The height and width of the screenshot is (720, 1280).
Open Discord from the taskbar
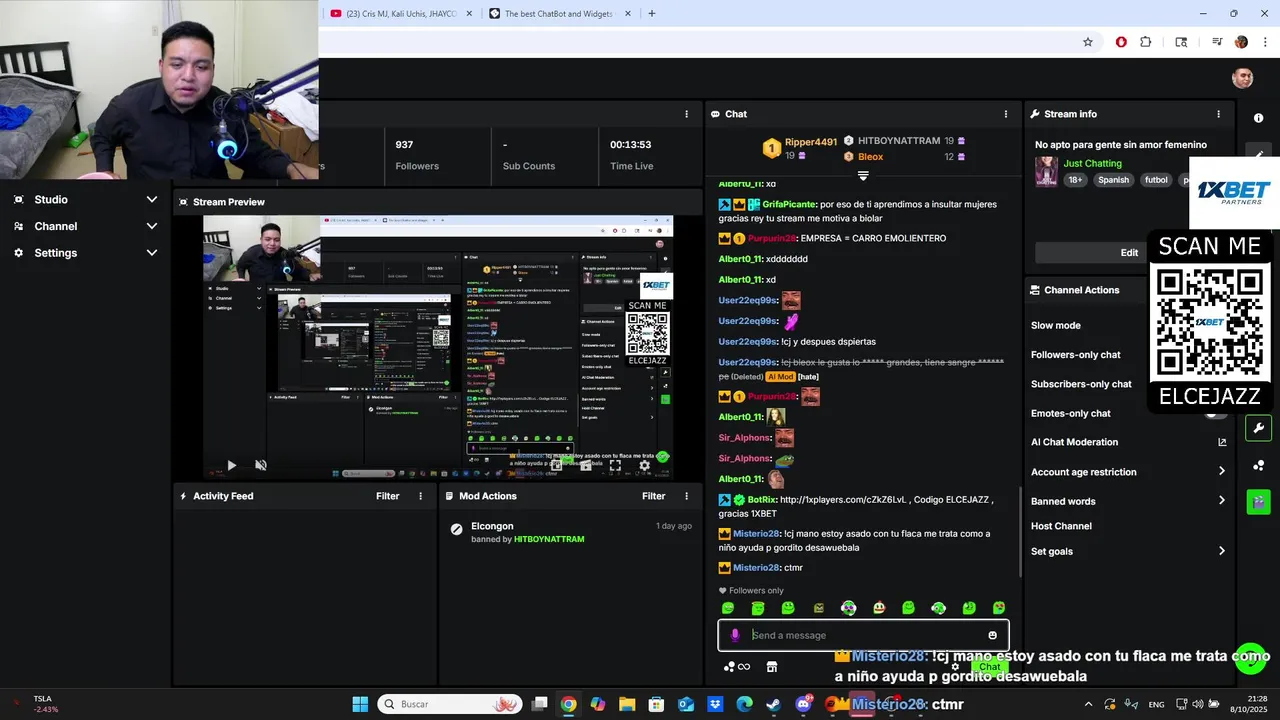803,704
